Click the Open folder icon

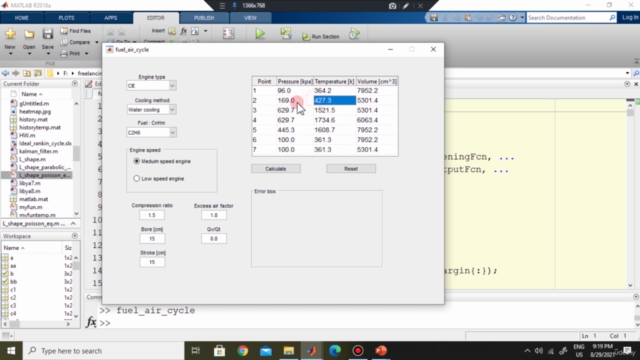tap(29, 34)
